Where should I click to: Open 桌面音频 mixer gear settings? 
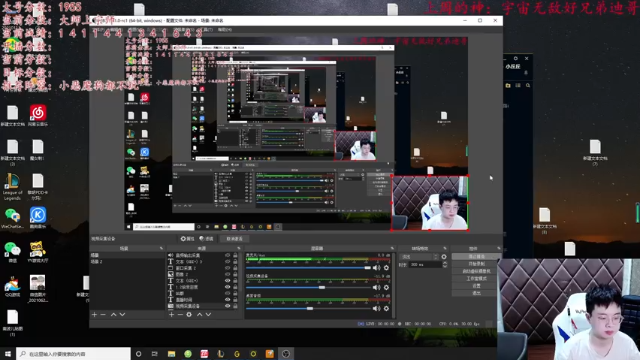[x=386, y=309]
